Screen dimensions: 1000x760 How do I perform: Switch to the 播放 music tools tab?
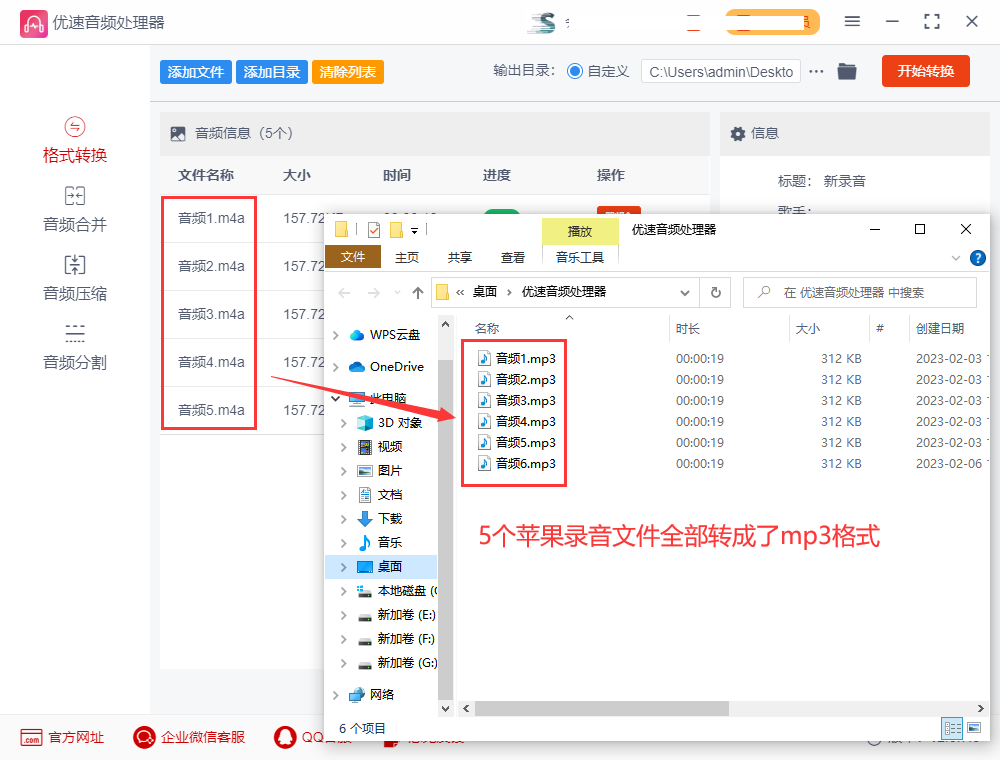point(580,230)
